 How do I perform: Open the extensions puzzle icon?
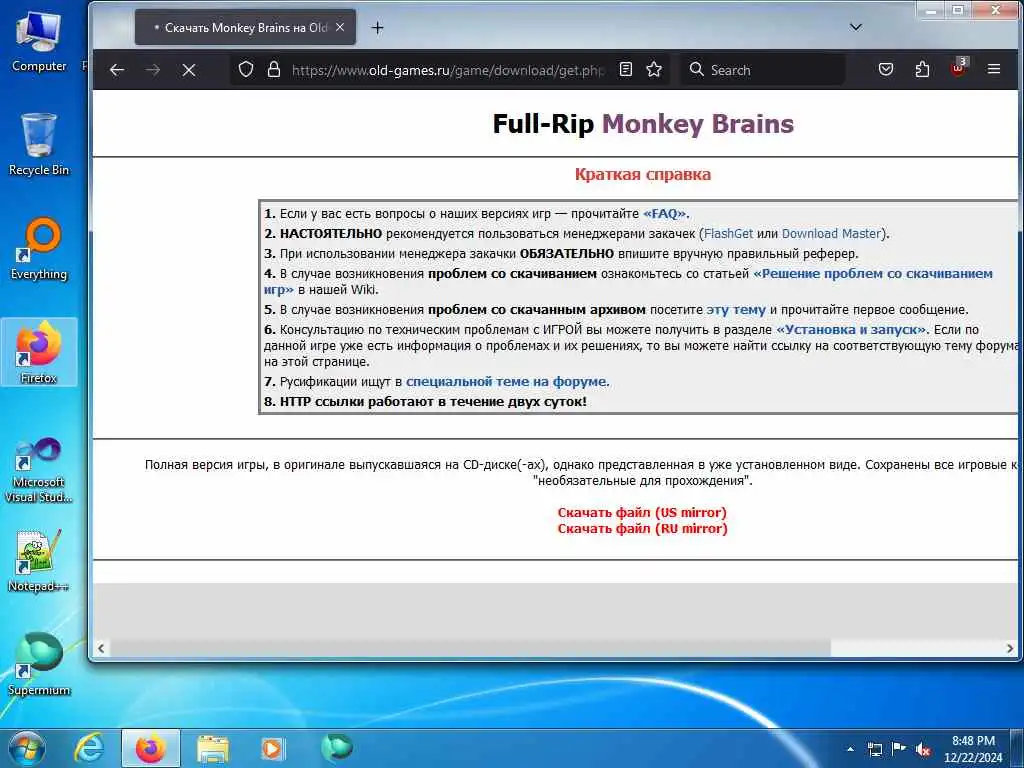tap(922, 69)
